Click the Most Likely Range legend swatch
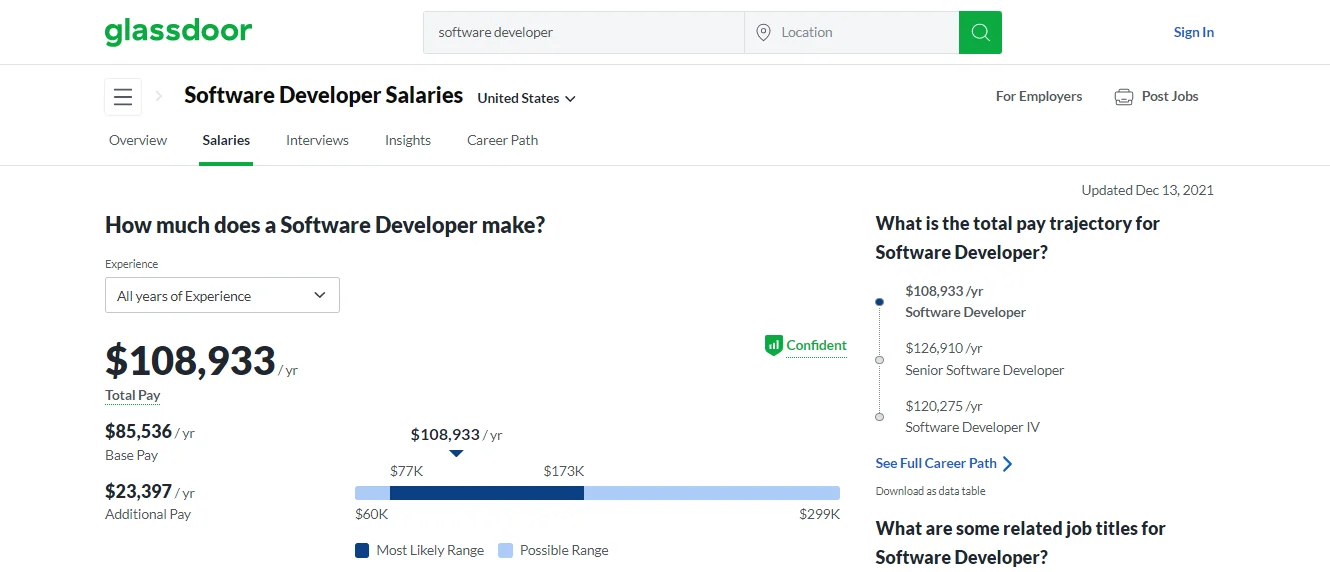The width and height of the screenshot is (1330, 572). tap(362, 551)
